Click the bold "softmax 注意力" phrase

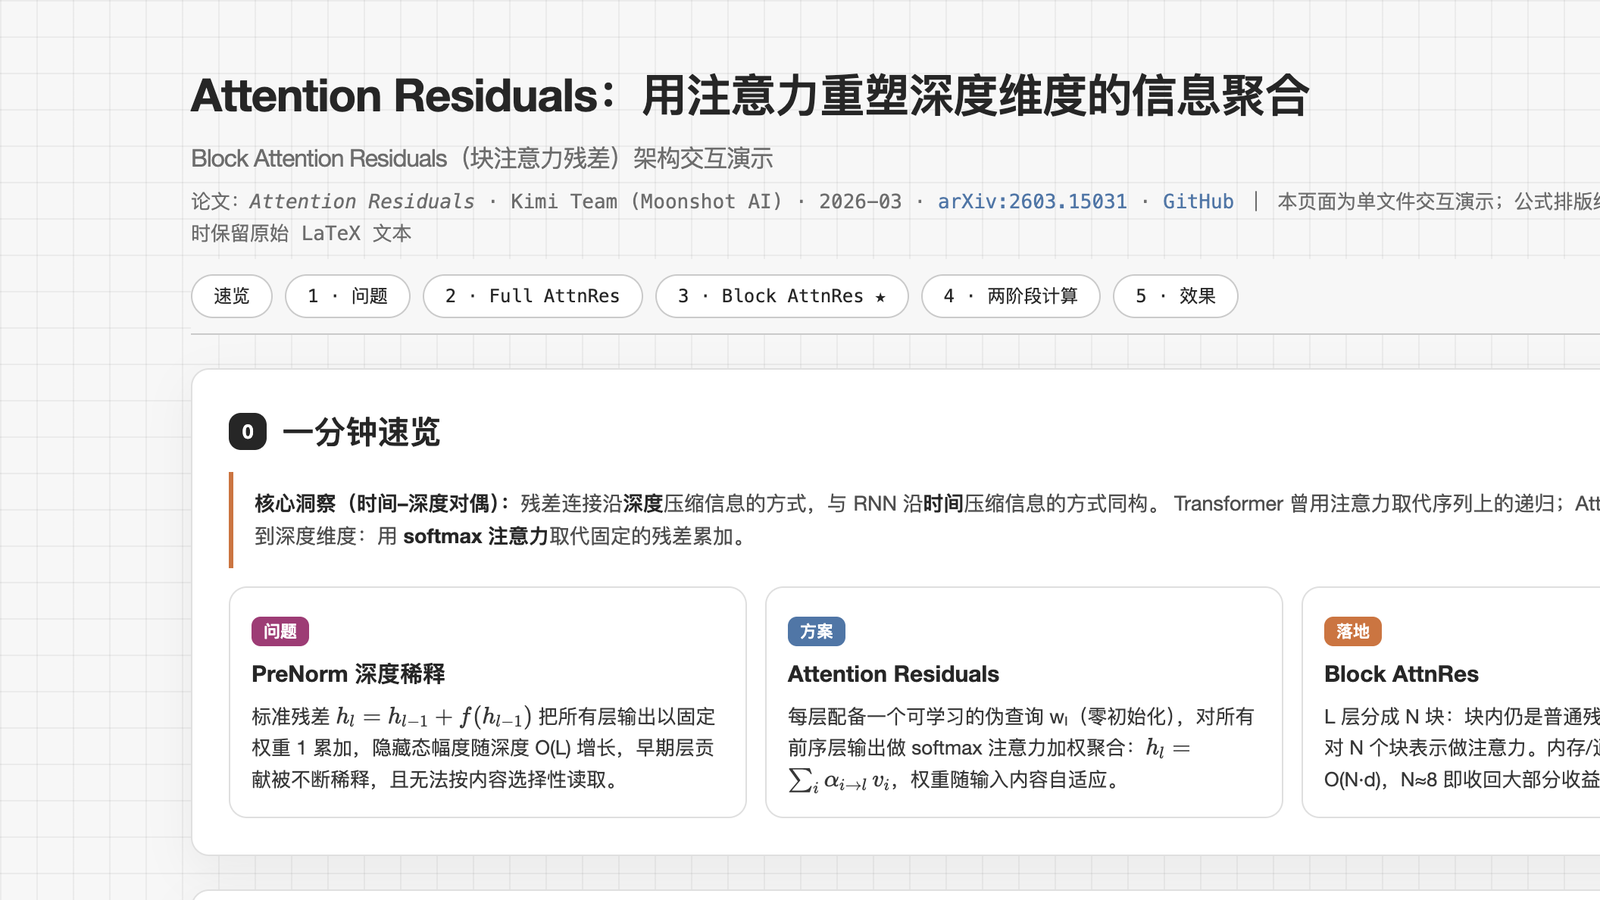click(x=476, y=536)
